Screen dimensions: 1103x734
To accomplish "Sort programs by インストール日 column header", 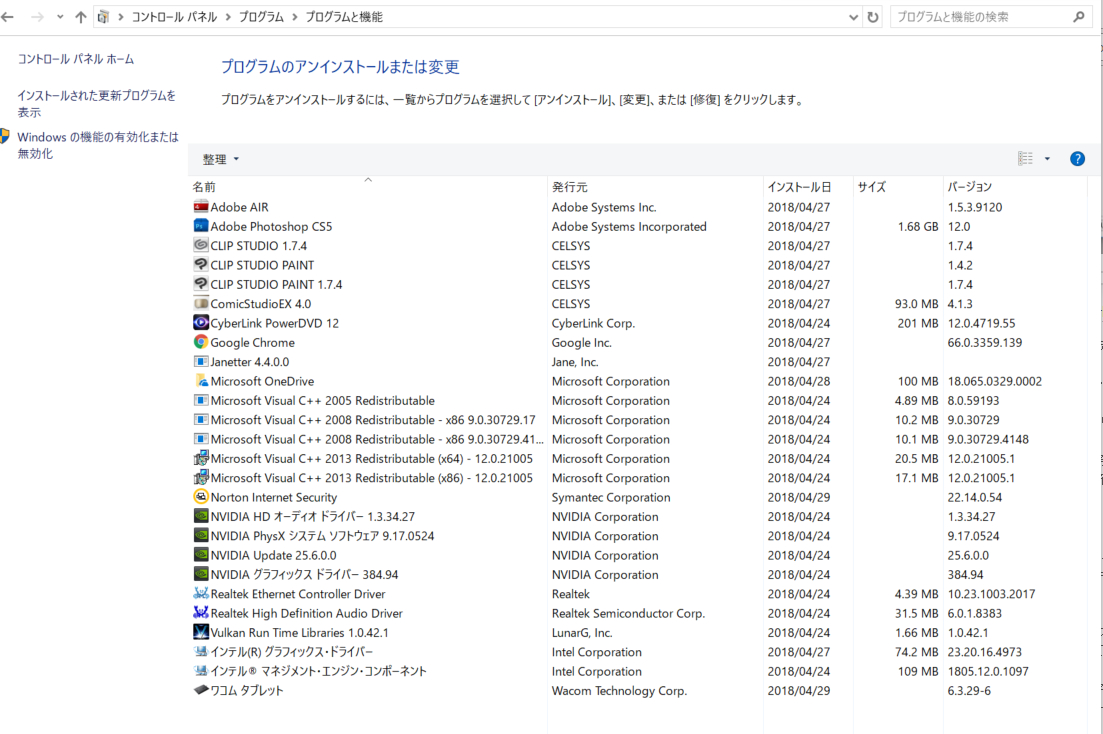I will point(798,187).
